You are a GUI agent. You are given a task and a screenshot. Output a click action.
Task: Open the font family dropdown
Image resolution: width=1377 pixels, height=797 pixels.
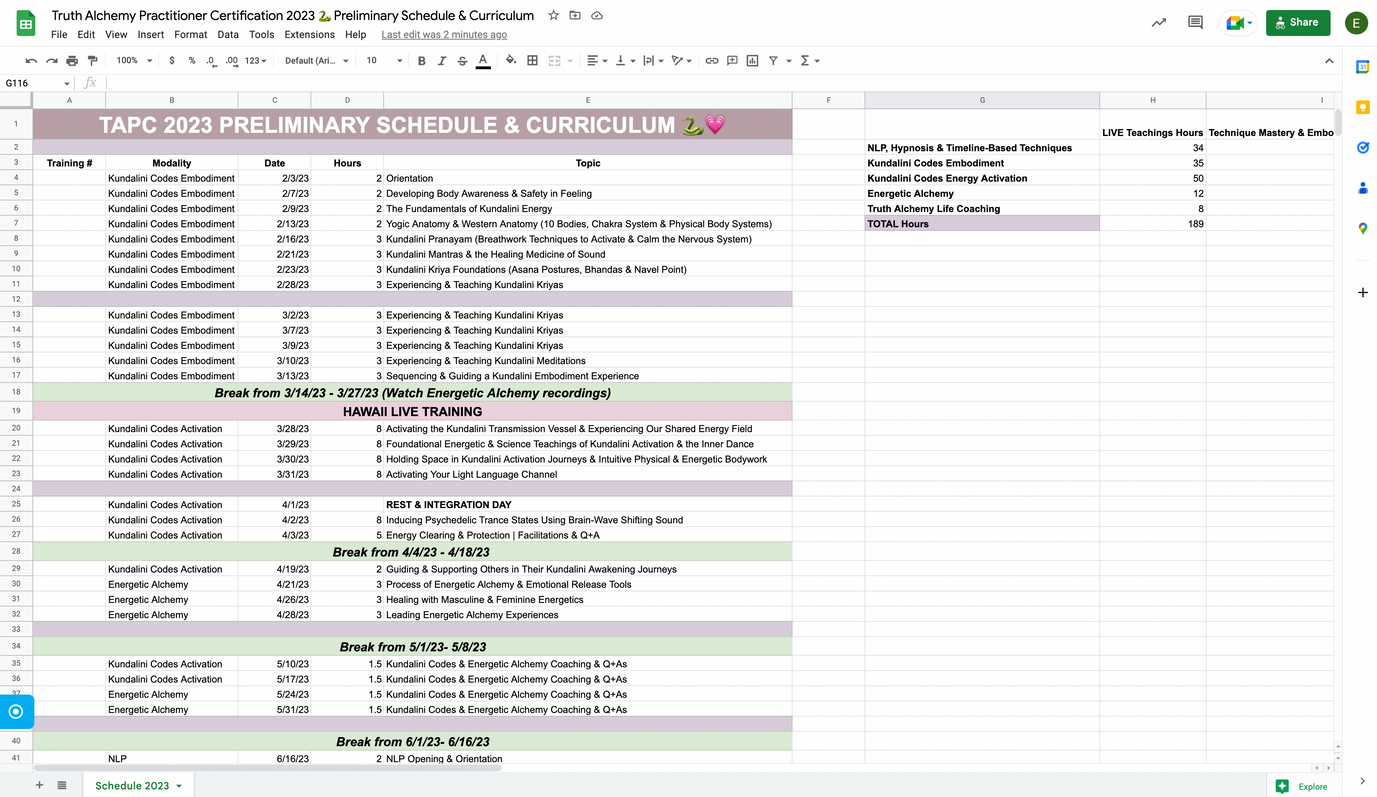(x=317, y=61)
